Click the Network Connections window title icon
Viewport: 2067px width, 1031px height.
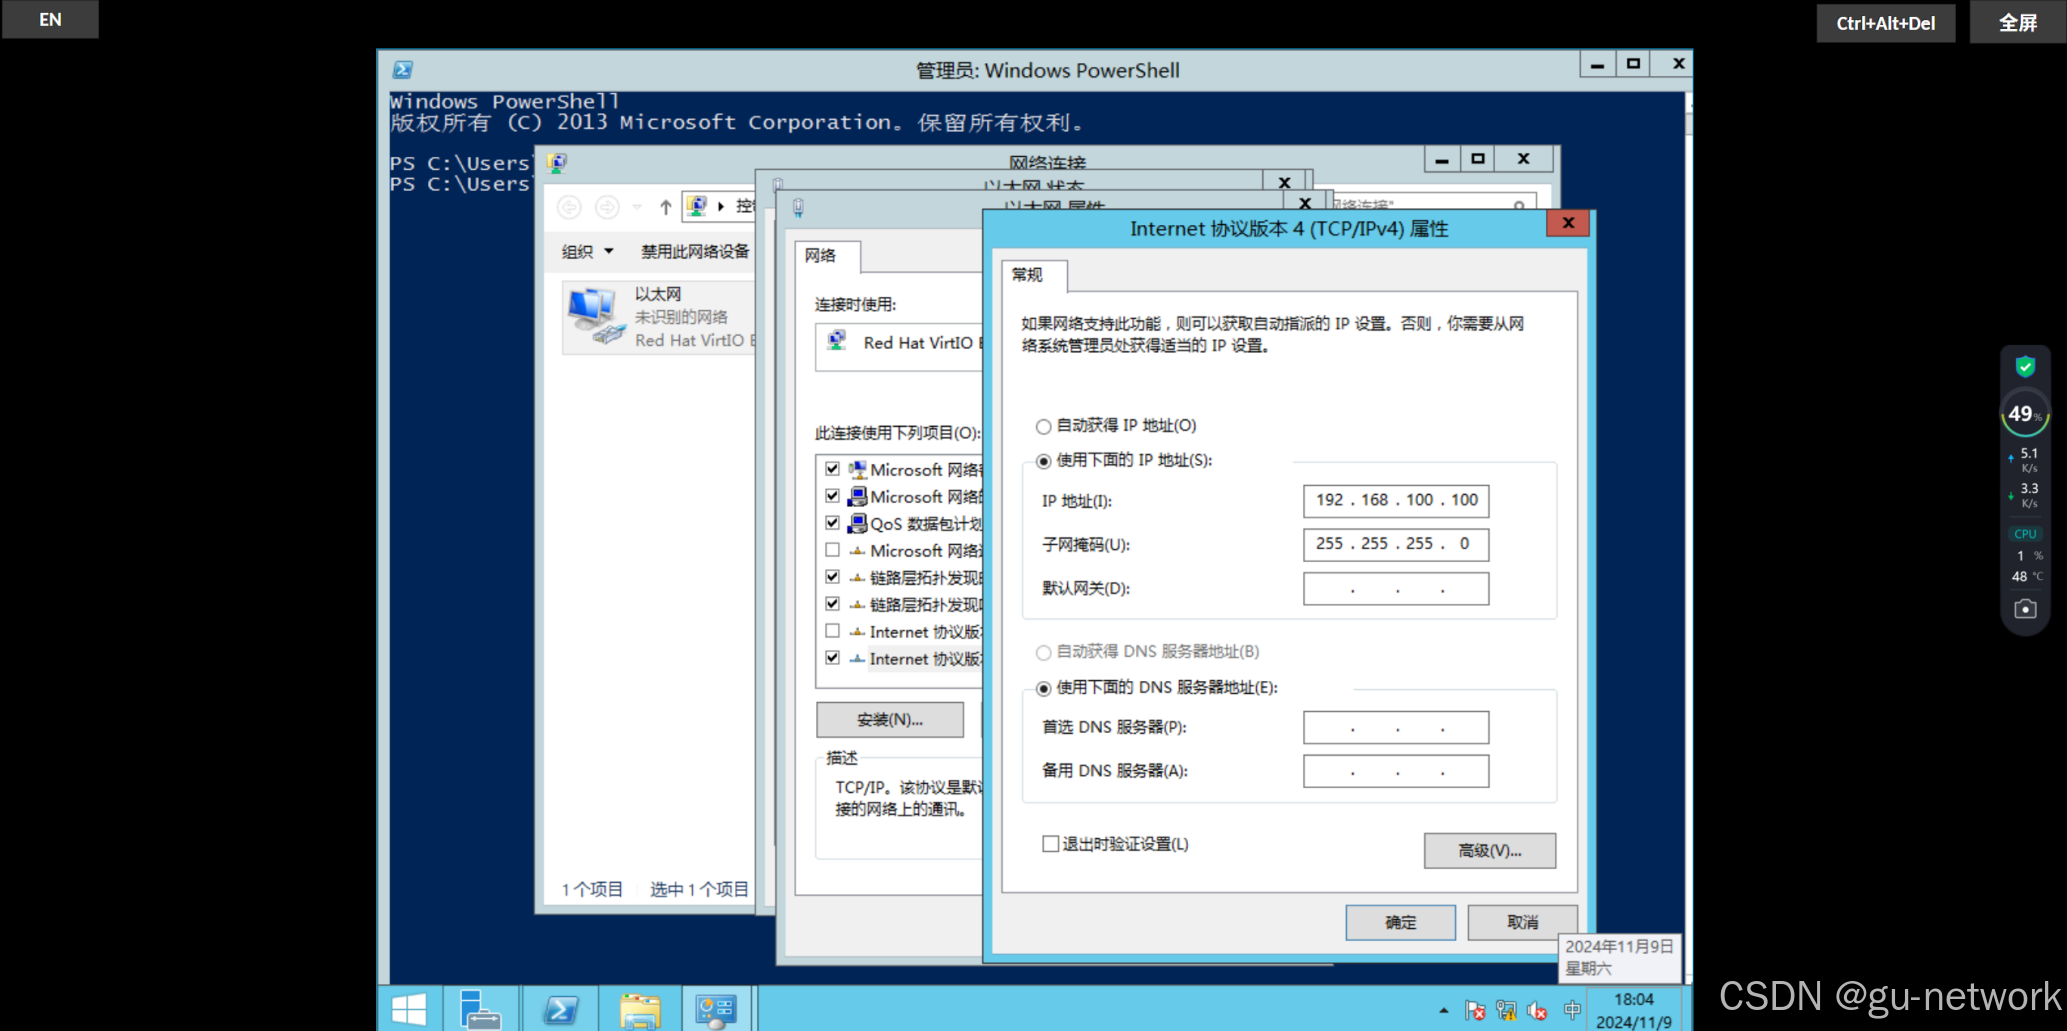[x=558, y=162]
